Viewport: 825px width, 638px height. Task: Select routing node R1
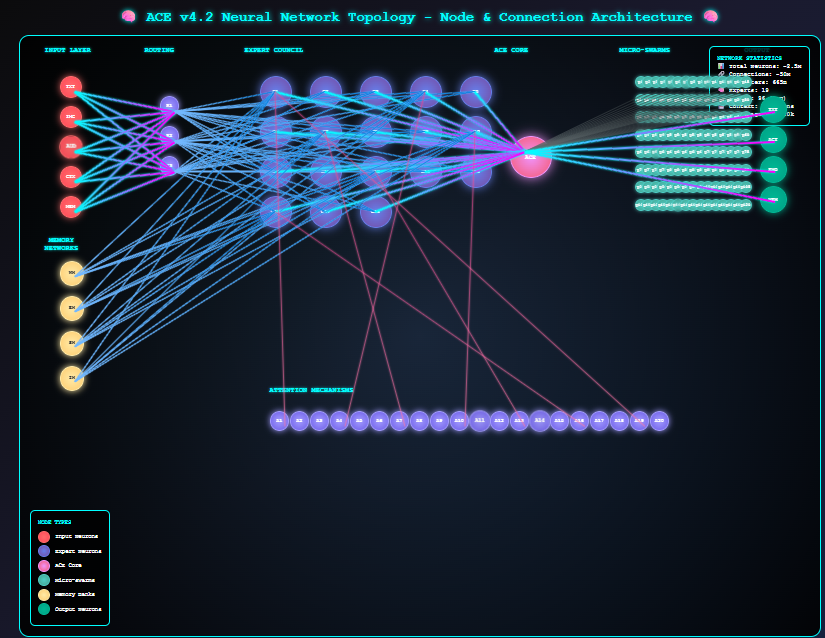[169, 105]
